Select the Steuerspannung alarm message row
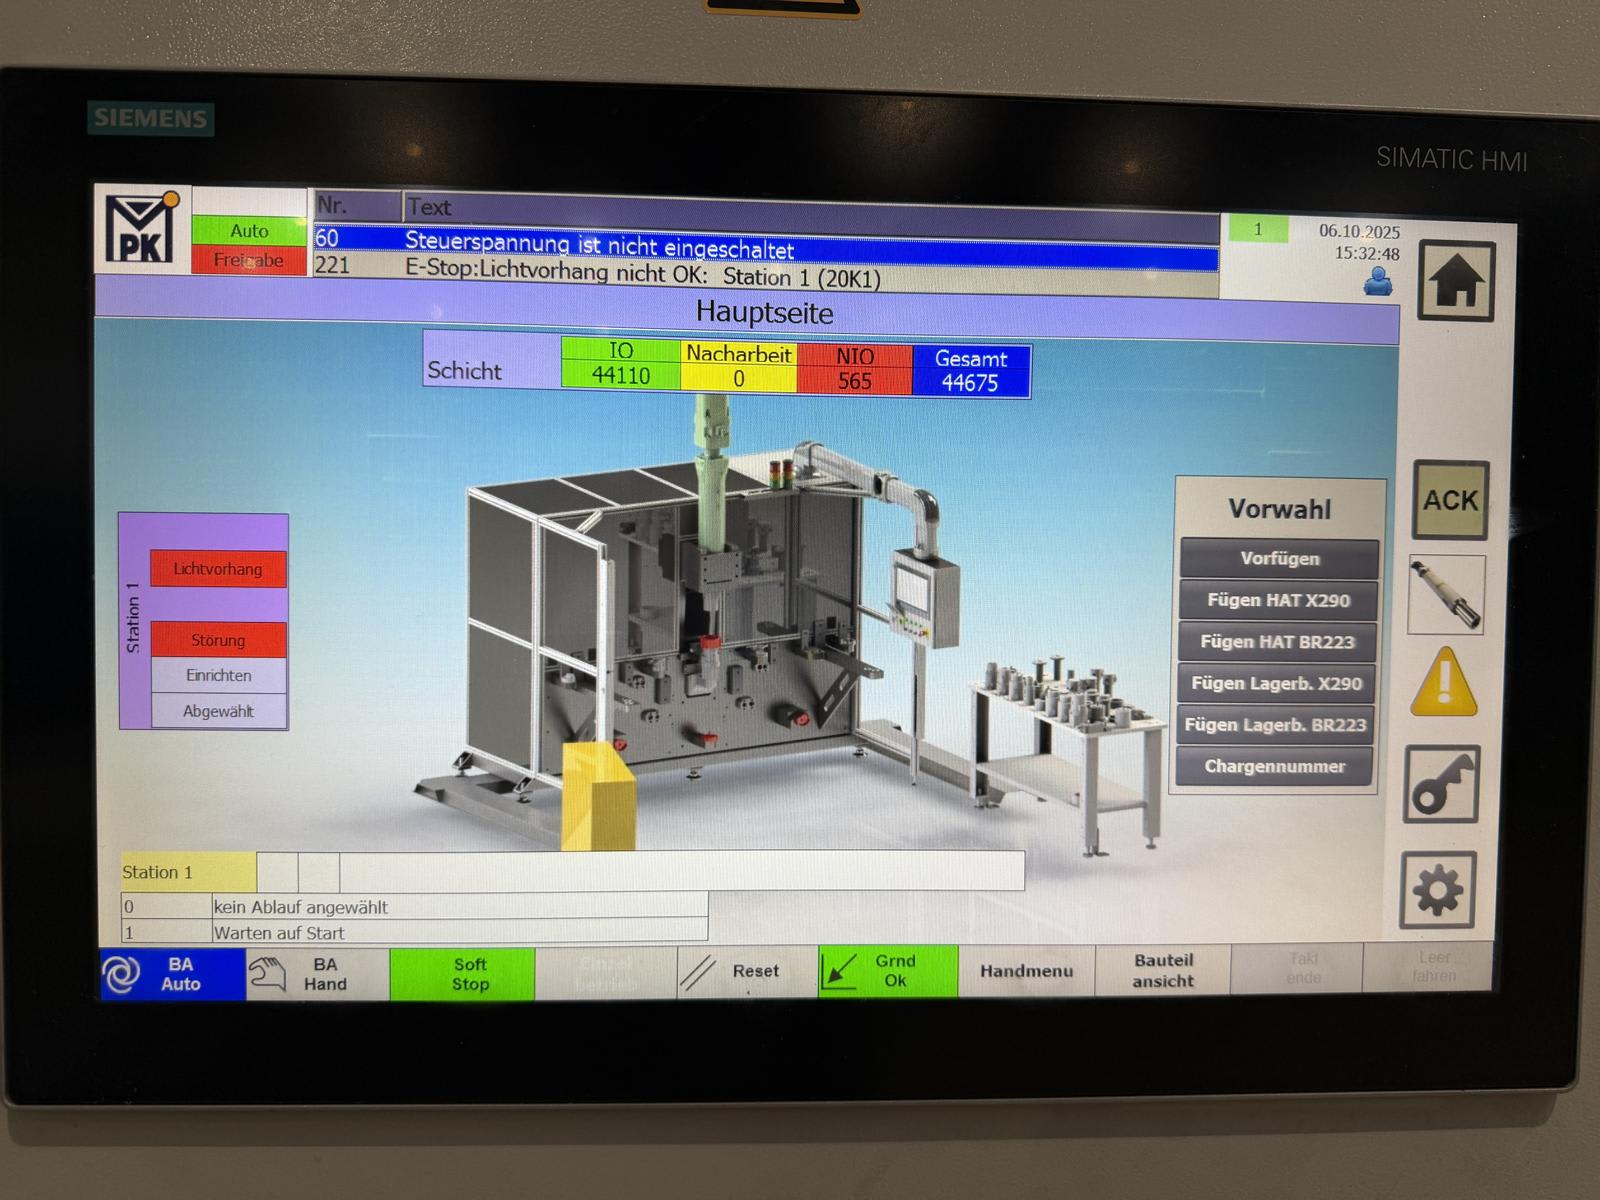The image size is (1600, 1200). [765, 243]
